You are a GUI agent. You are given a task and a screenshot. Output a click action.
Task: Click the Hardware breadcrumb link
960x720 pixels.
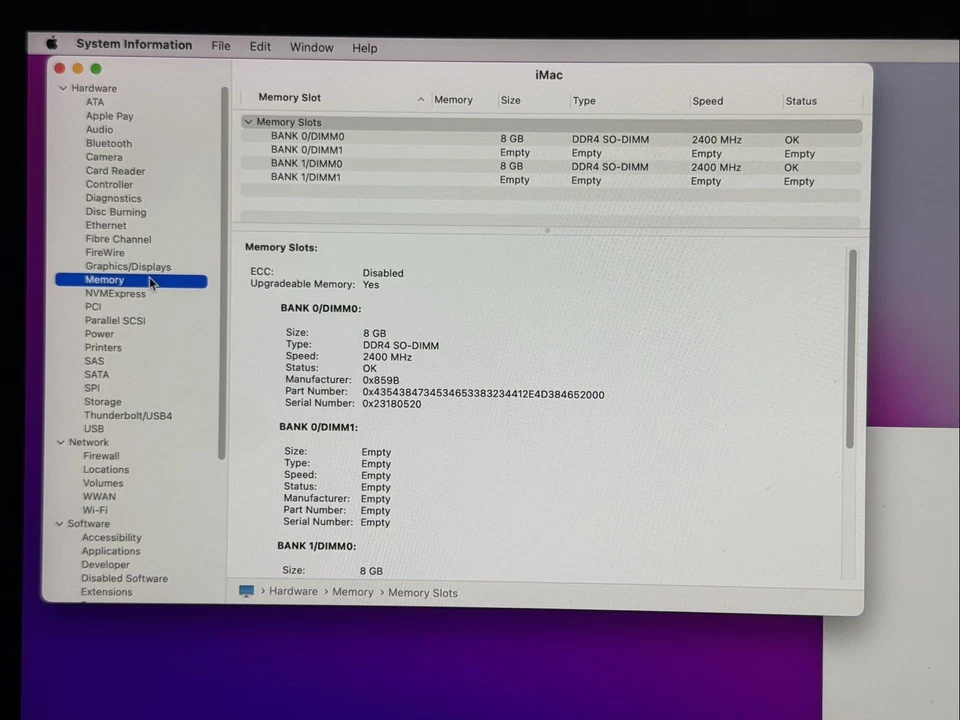(x=293, y=592)
